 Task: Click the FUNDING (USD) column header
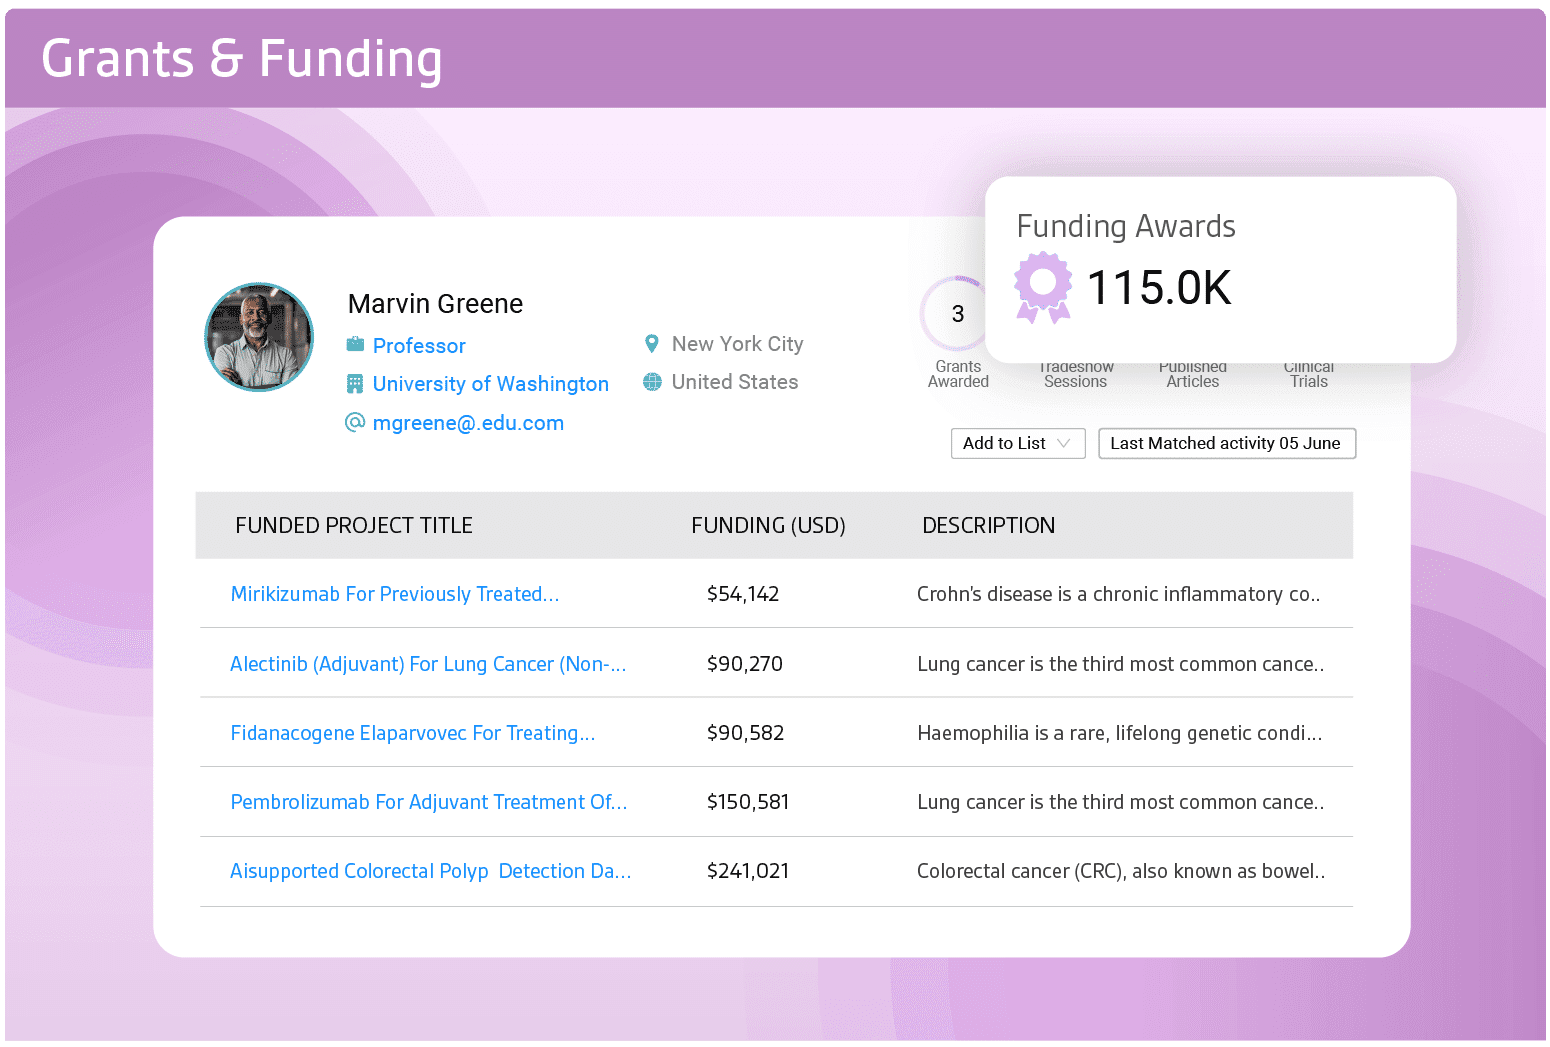pos(768,526)
